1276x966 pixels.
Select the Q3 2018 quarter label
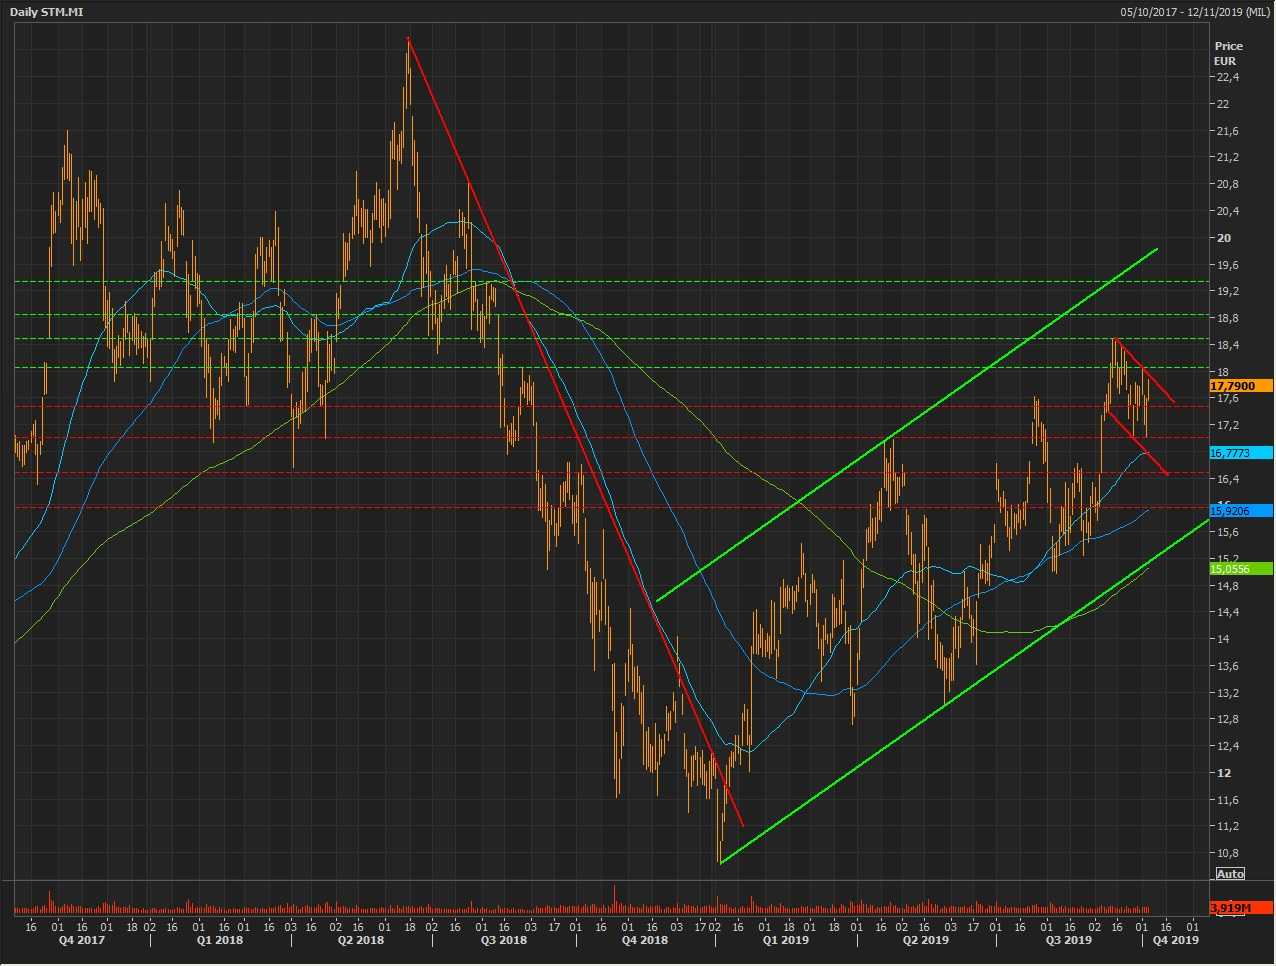(503, 940)
